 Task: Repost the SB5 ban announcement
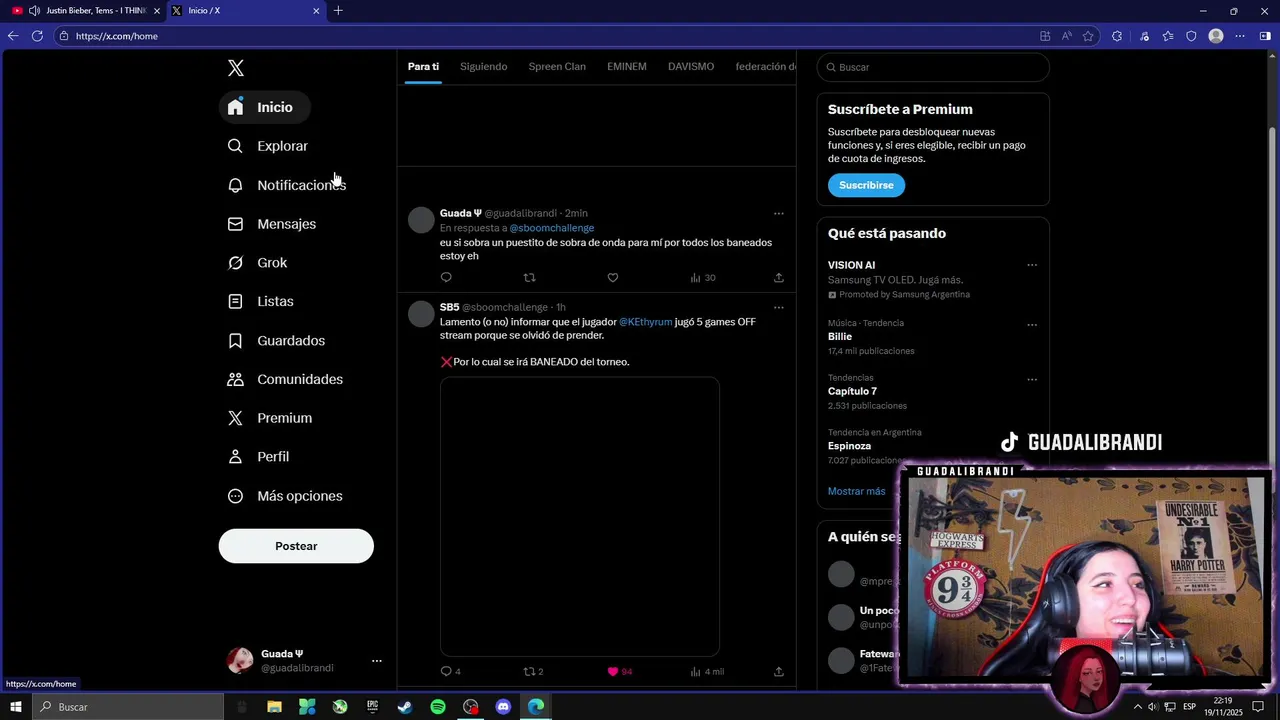click(x=533, y=671)
